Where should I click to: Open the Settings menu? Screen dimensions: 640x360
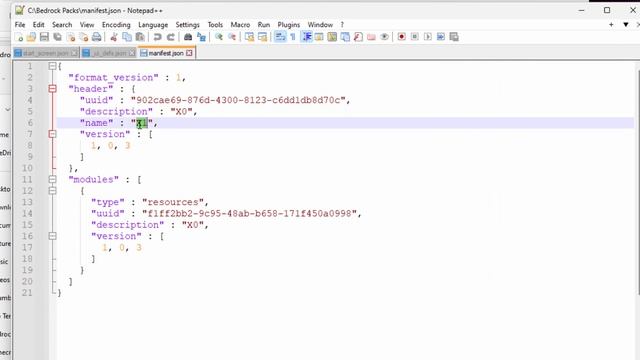[187, 25]
